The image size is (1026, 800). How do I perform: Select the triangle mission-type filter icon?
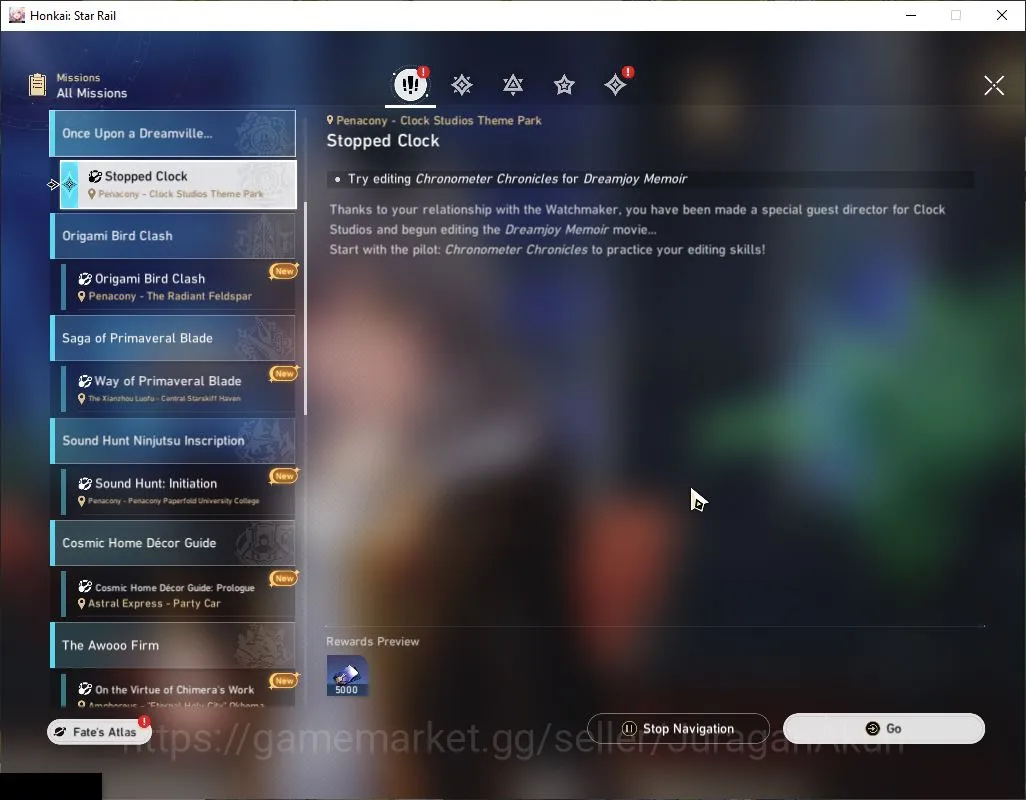coord(513,84)
